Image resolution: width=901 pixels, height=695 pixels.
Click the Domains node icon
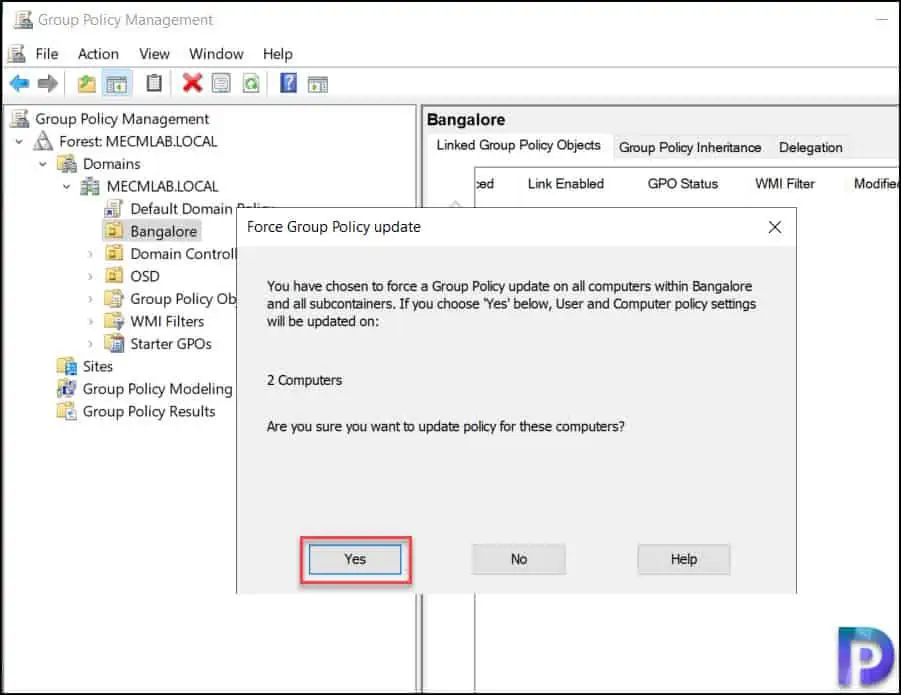point(67,164)
